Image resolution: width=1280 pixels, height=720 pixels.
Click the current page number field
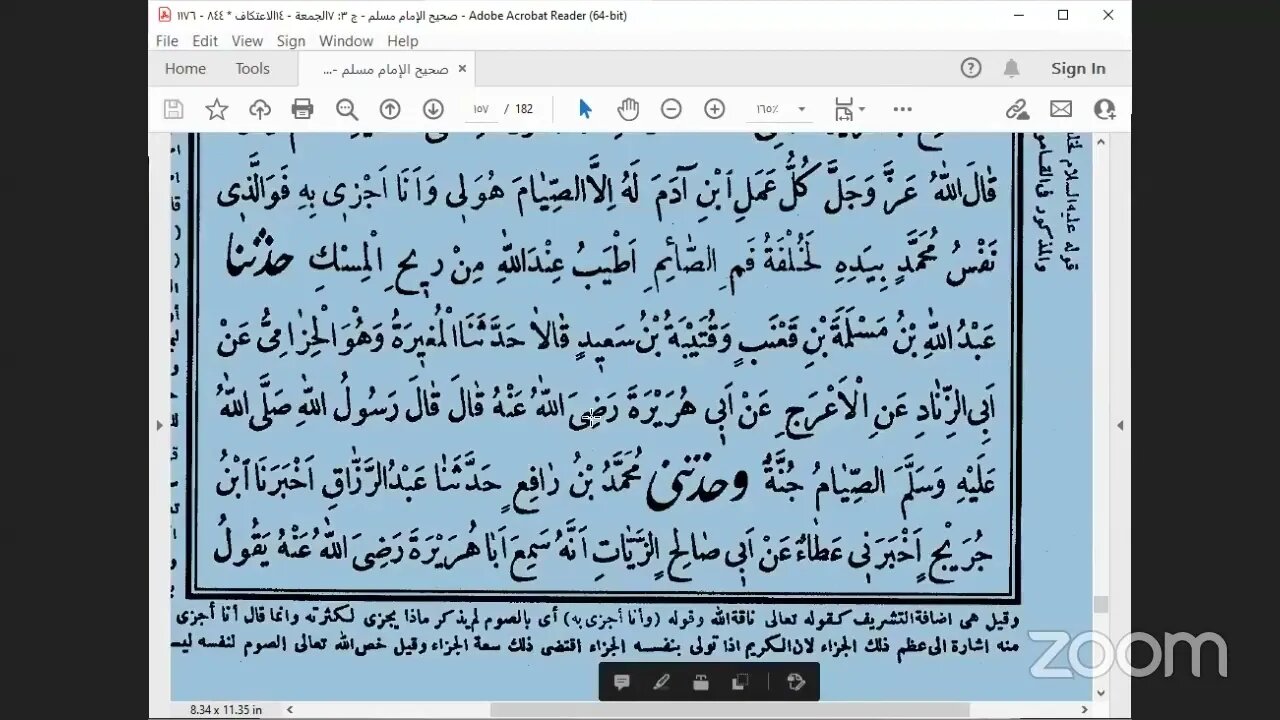(x=480, y=109)
